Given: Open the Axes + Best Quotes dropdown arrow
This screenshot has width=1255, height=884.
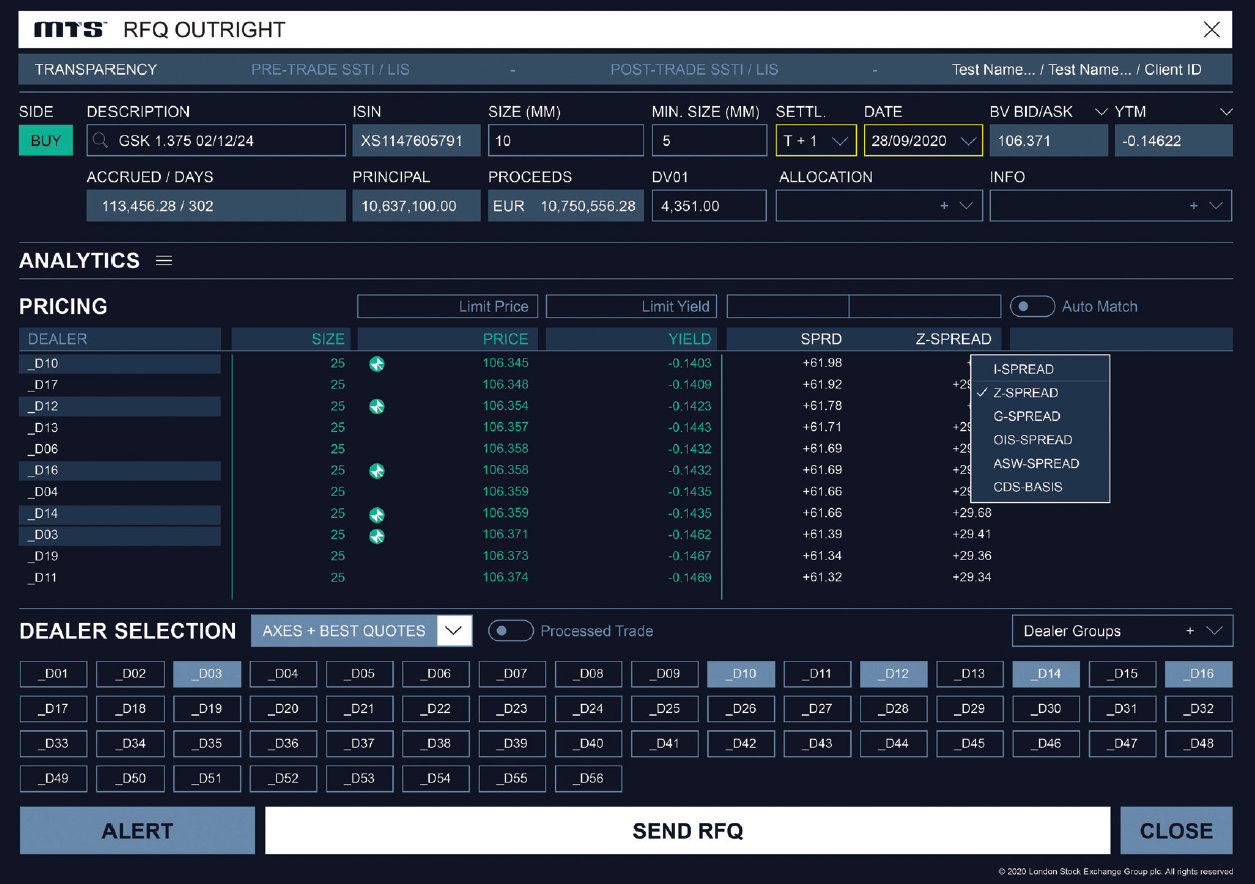Looking at the screenshot, I should pyautogui.click(x=454, y=631).
